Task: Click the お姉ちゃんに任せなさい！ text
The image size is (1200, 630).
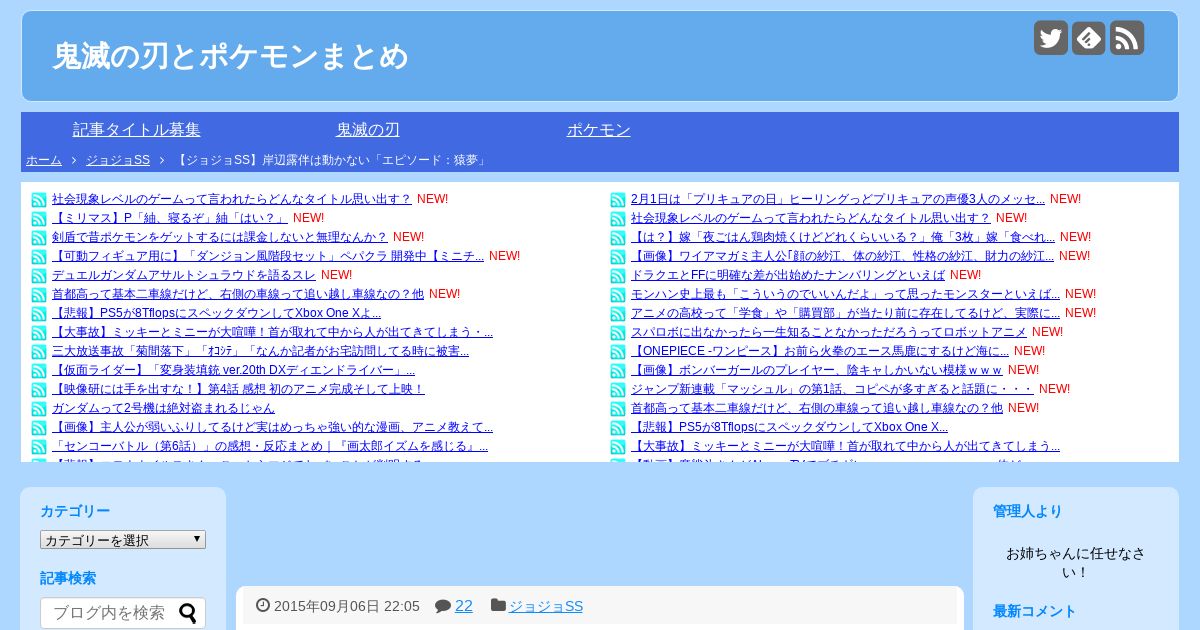Action: pyautogui.click(x=1076, y=563)
